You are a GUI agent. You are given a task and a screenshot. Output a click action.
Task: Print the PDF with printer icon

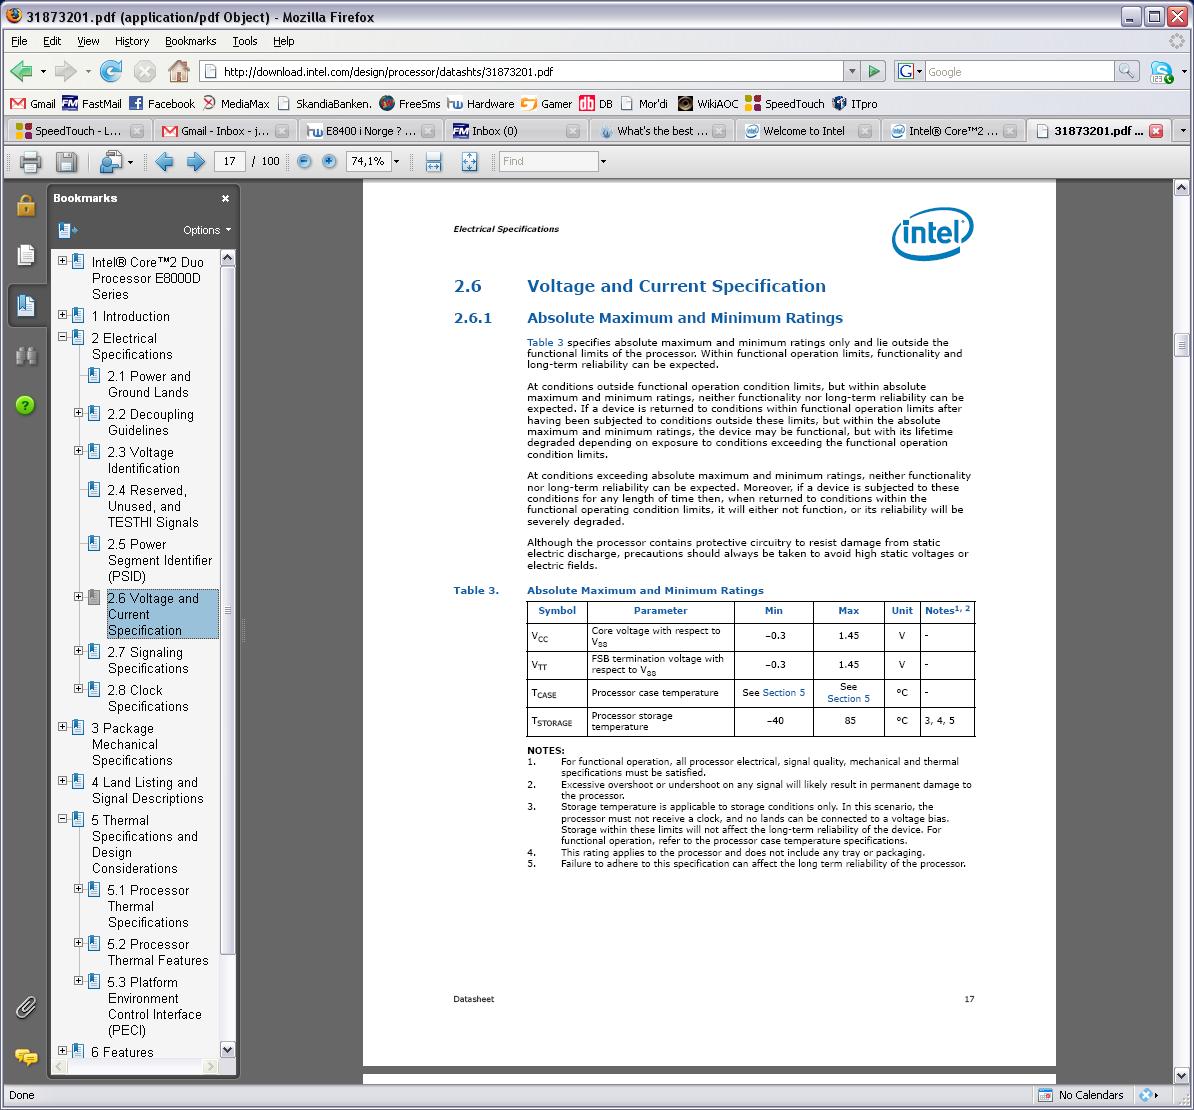(30, 161)
